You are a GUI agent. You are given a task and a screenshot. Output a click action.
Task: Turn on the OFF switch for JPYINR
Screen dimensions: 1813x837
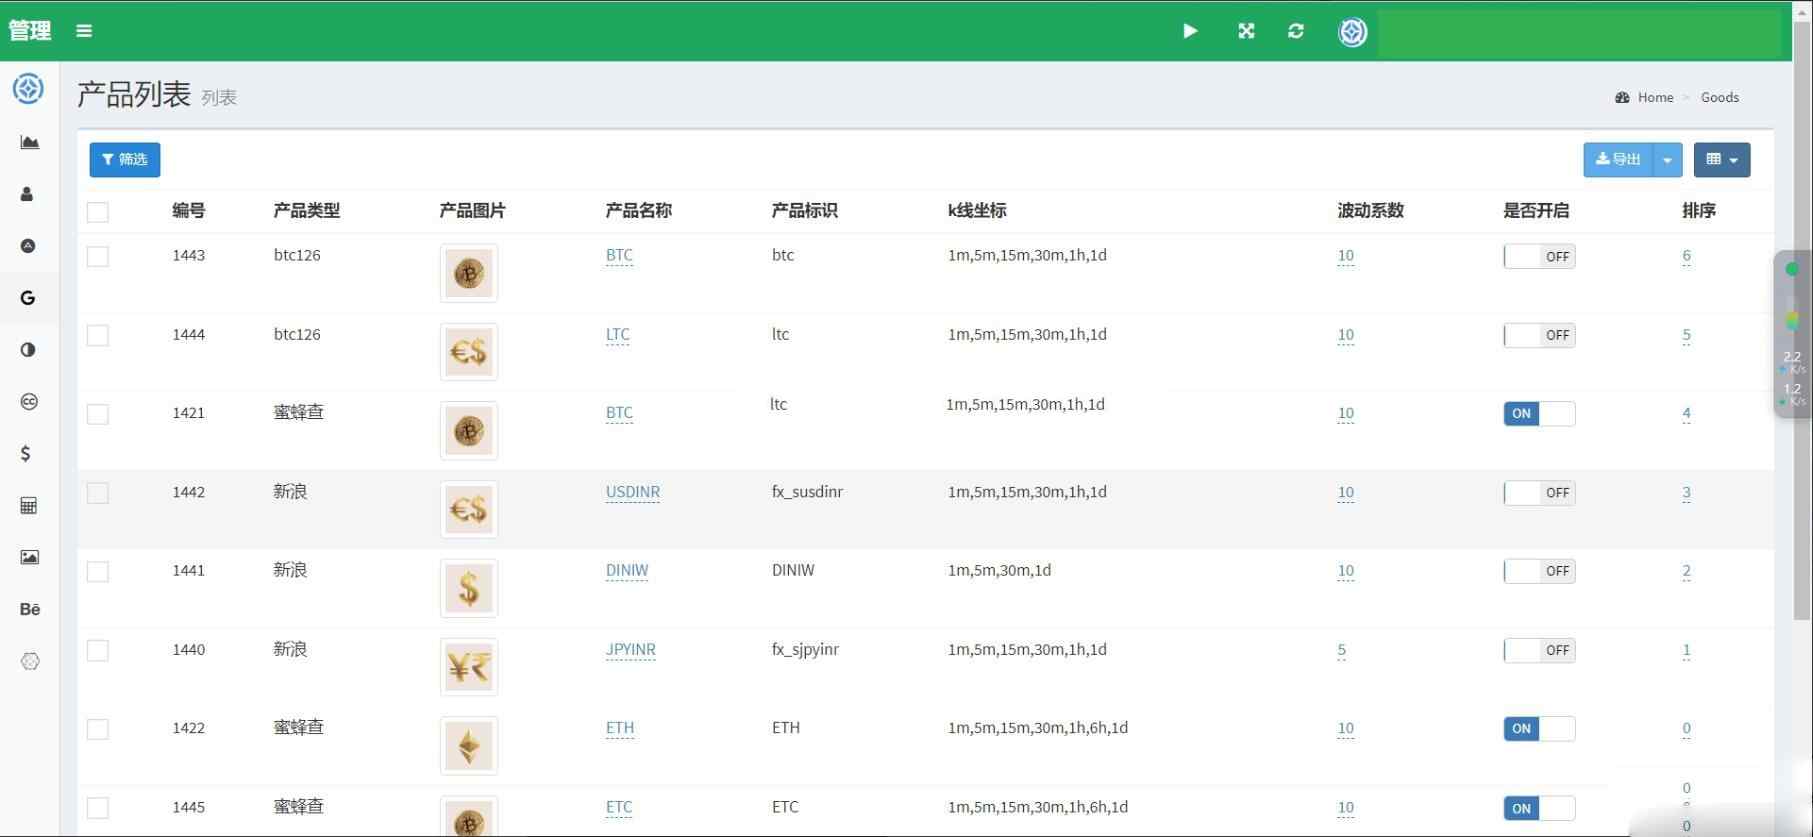(x=1539, y=650)
